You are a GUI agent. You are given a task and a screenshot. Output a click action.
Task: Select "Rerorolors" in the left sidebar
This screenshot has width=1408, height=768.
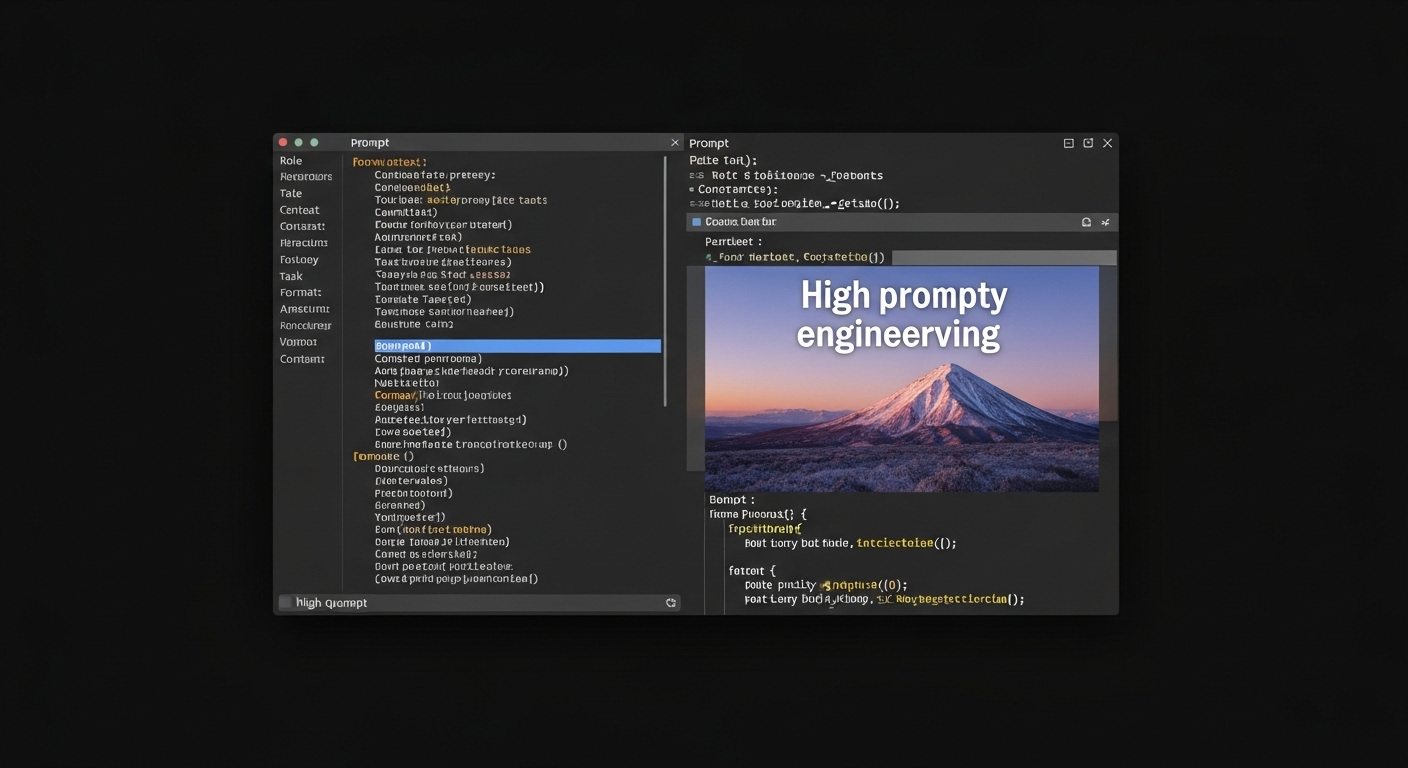[x=306, y=177]
